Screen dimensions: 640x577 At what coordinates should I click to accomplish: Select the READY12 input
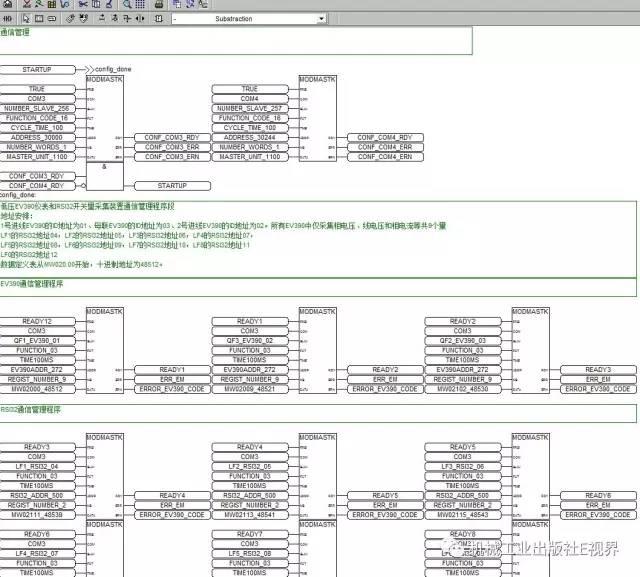(37, 321)
